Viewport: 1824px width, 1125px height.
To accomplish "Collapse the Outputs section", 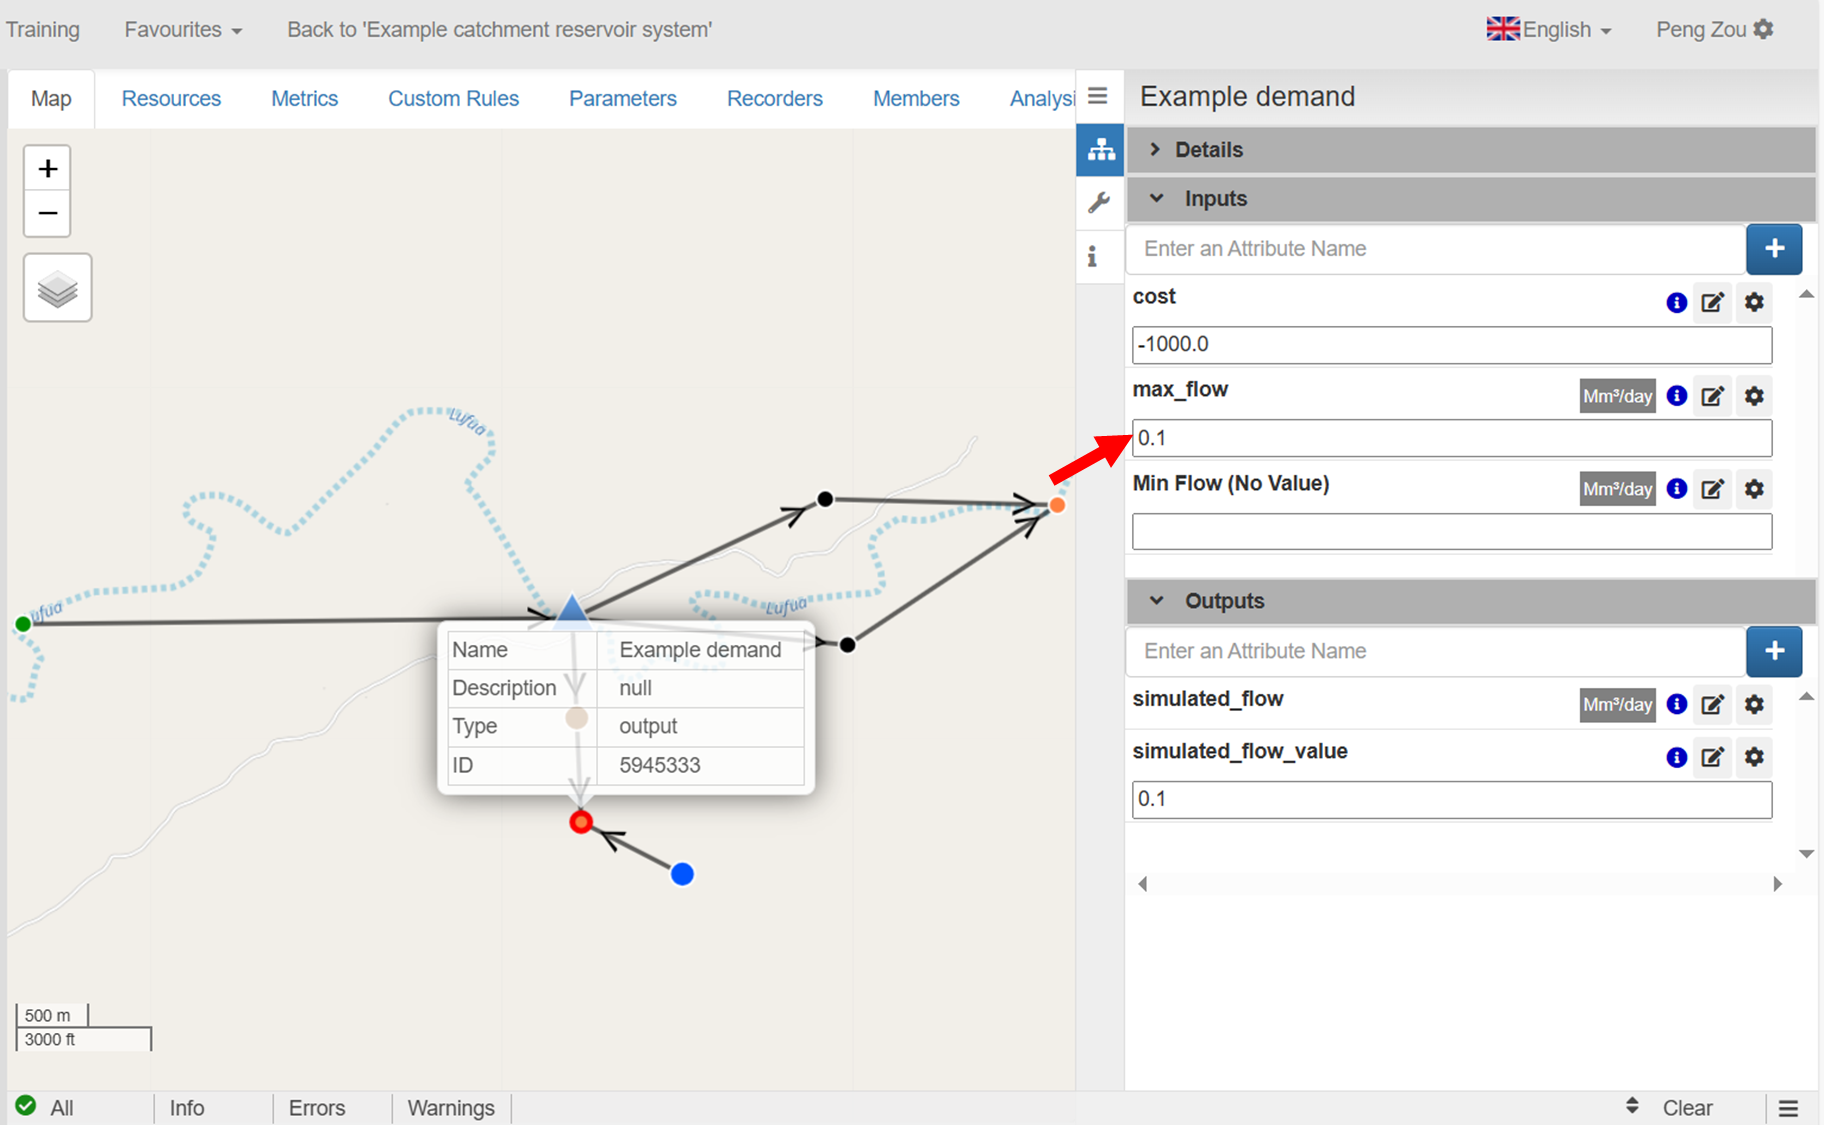I will click(1223, 601).
